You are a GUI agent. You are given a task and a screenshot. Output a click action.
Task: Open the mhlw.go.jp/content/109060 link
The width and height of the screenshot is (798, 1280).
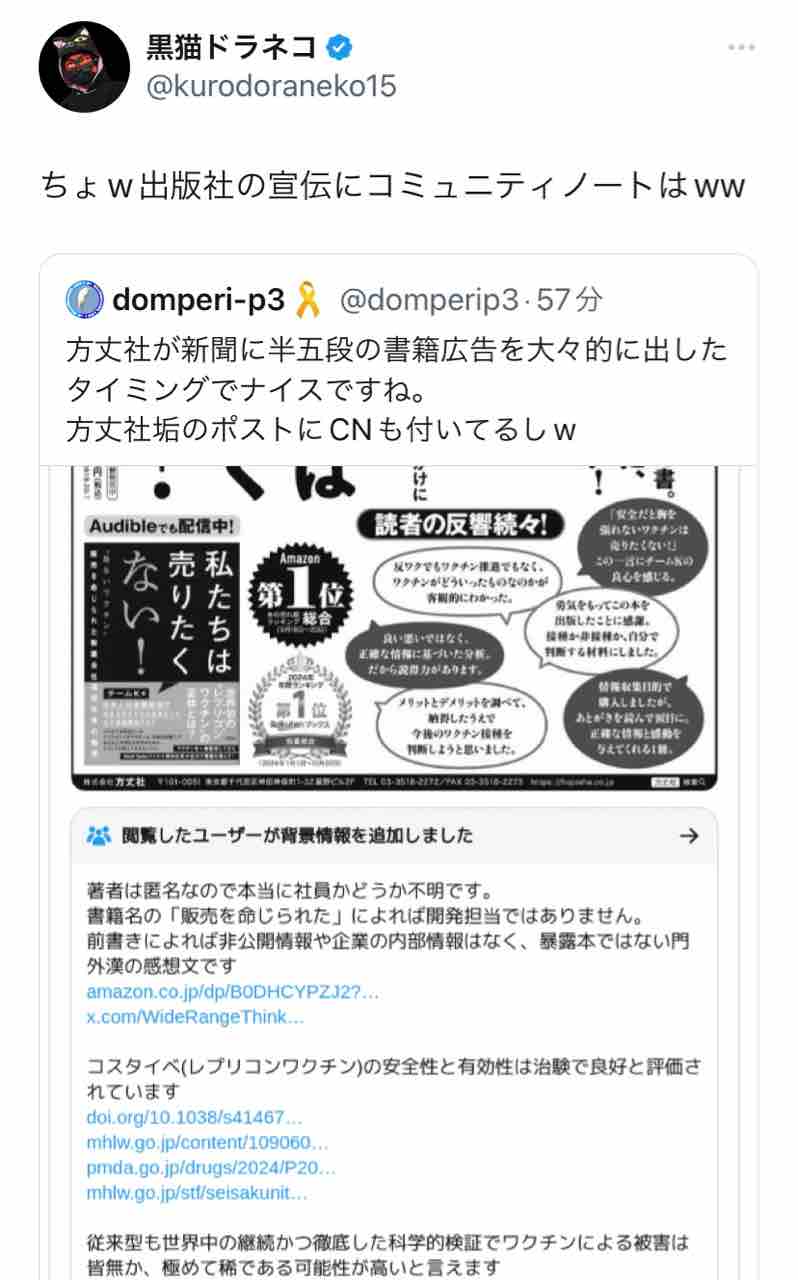[207, 1141]
